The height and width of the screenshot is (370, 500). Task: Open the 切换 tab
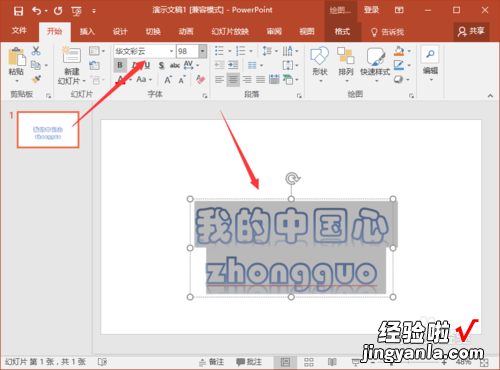(x=153, y=32)
